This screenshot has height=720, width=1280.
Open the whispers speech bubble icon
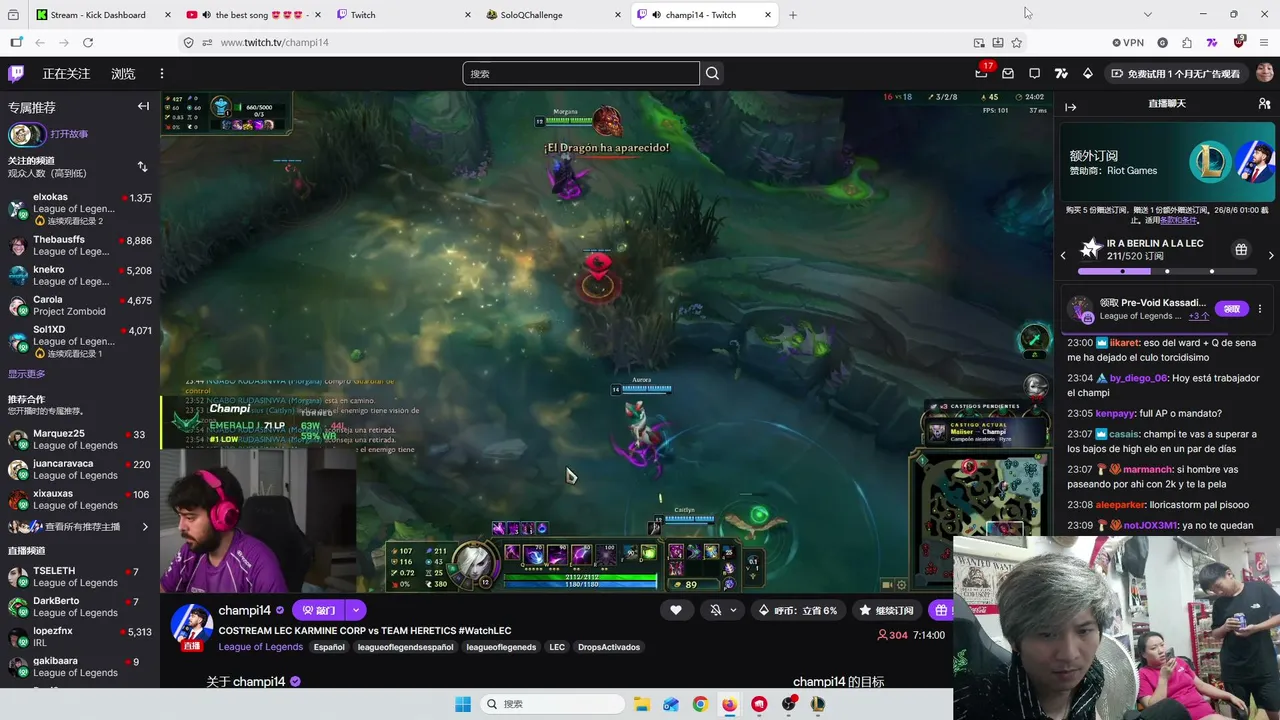[x=1035, y=73]
